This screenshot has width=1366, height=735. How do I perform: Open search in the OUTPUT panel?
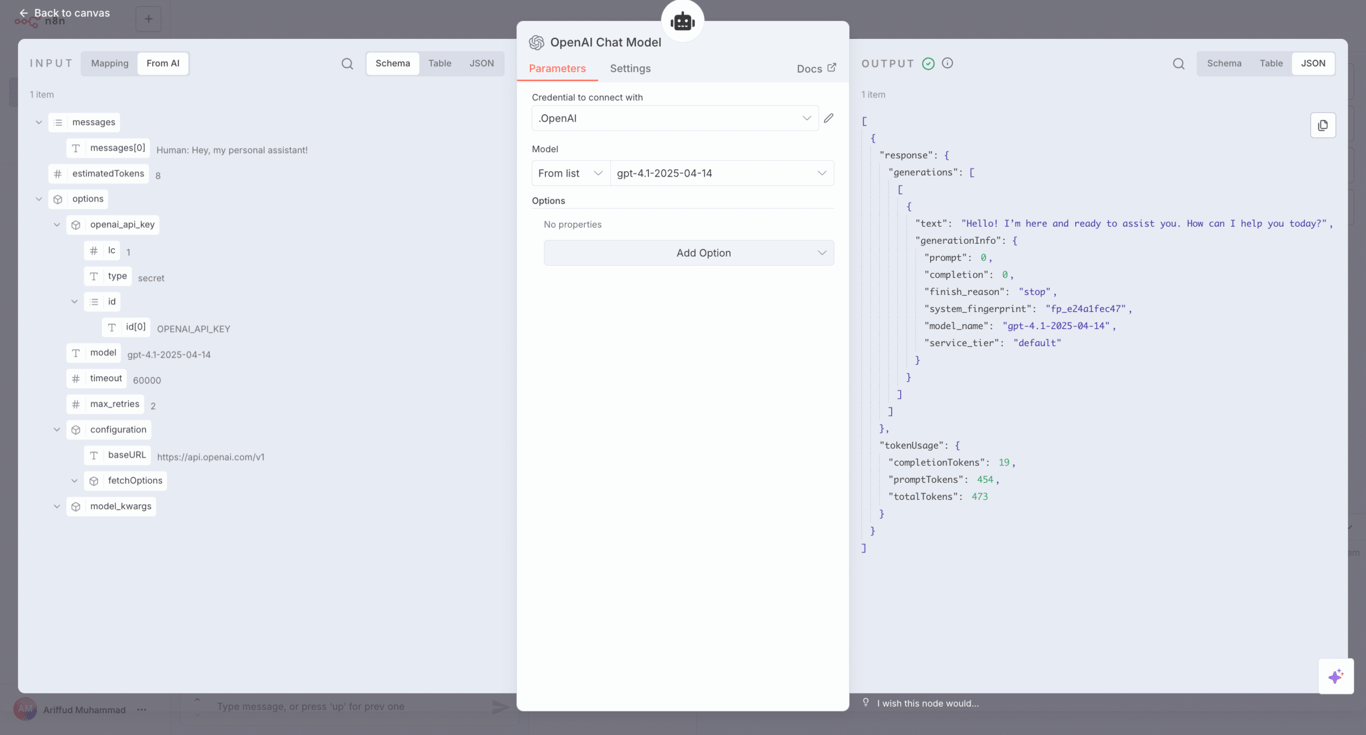click(x=1179, y=63)
